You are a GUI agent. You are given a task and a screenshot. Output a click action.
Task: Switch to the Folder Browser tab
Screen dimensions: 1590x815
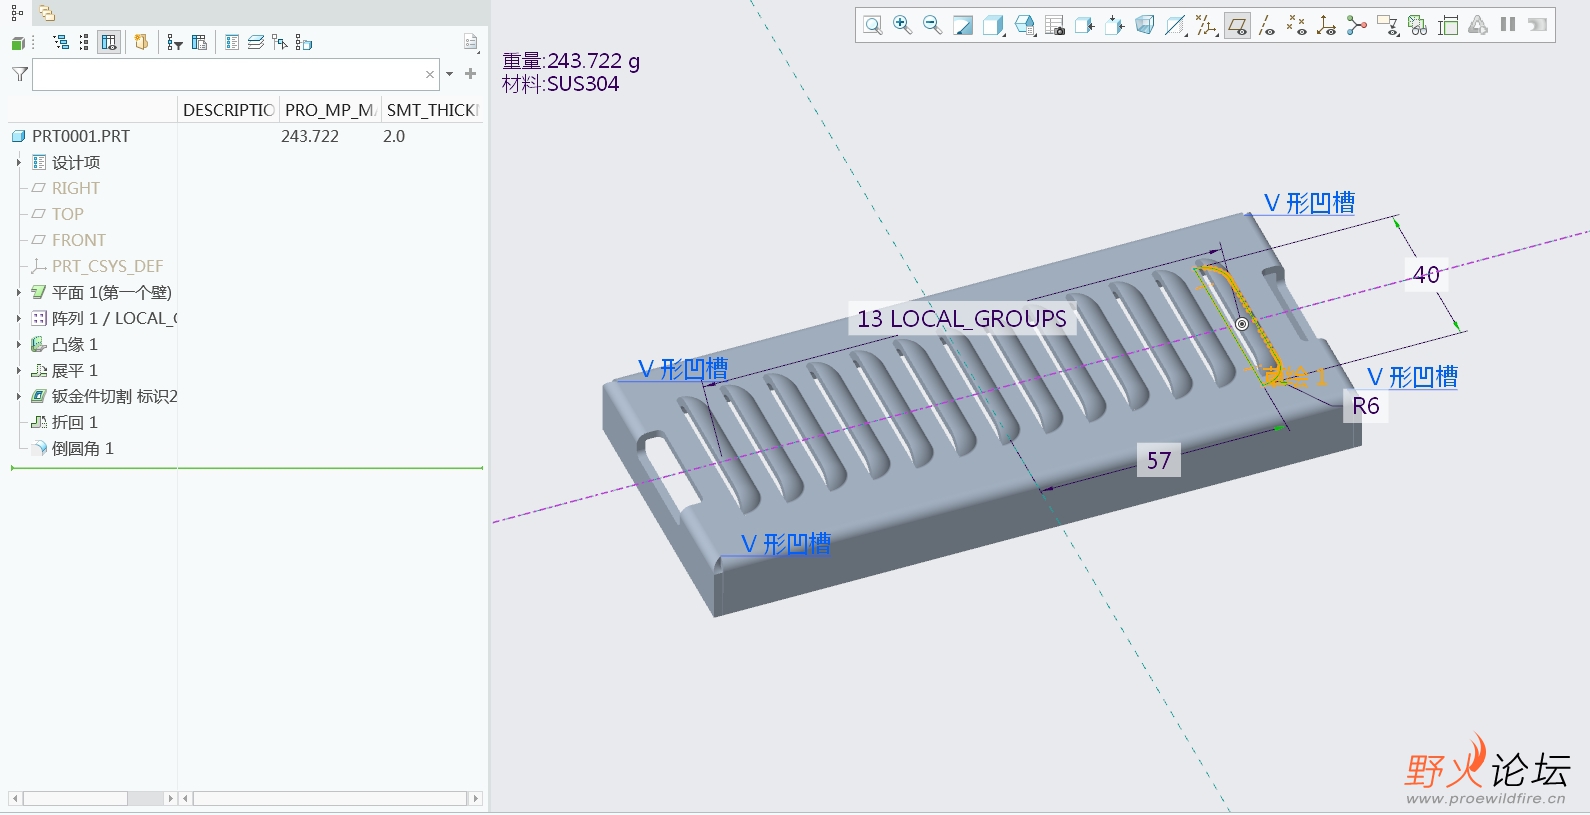(47, 13)
